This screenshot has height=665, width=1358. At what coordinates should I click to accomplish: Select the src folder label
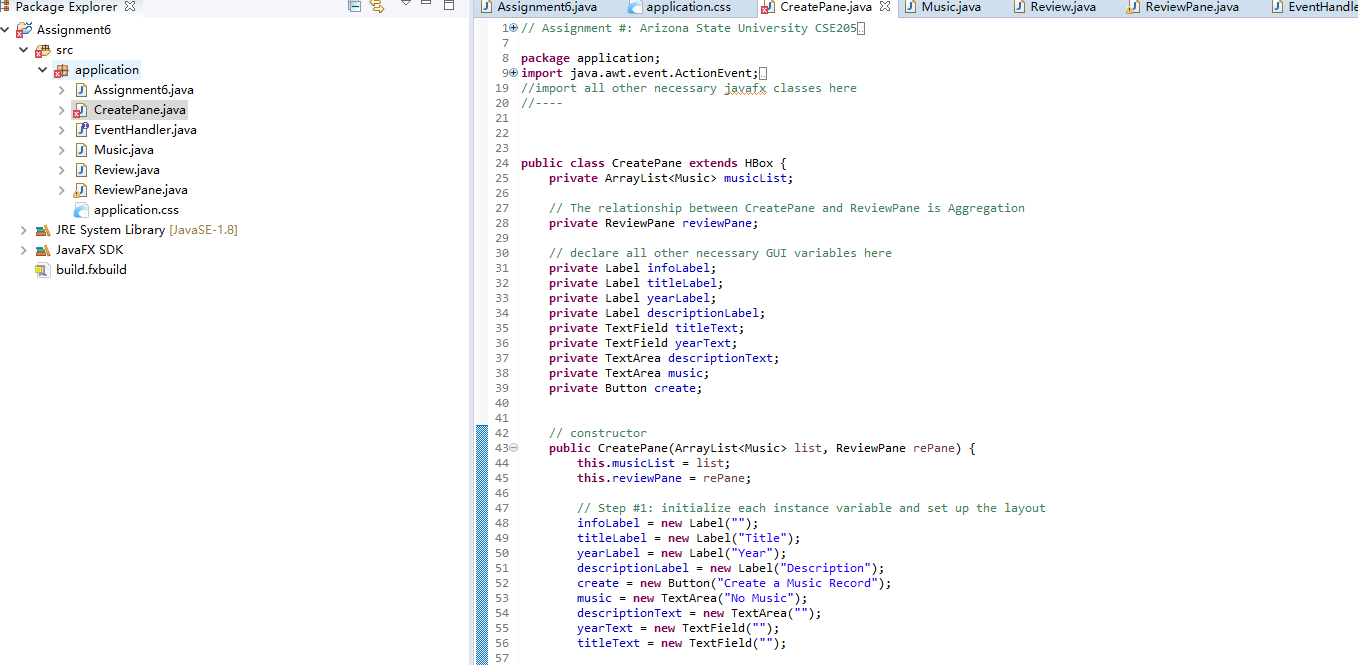click(64, 50)
